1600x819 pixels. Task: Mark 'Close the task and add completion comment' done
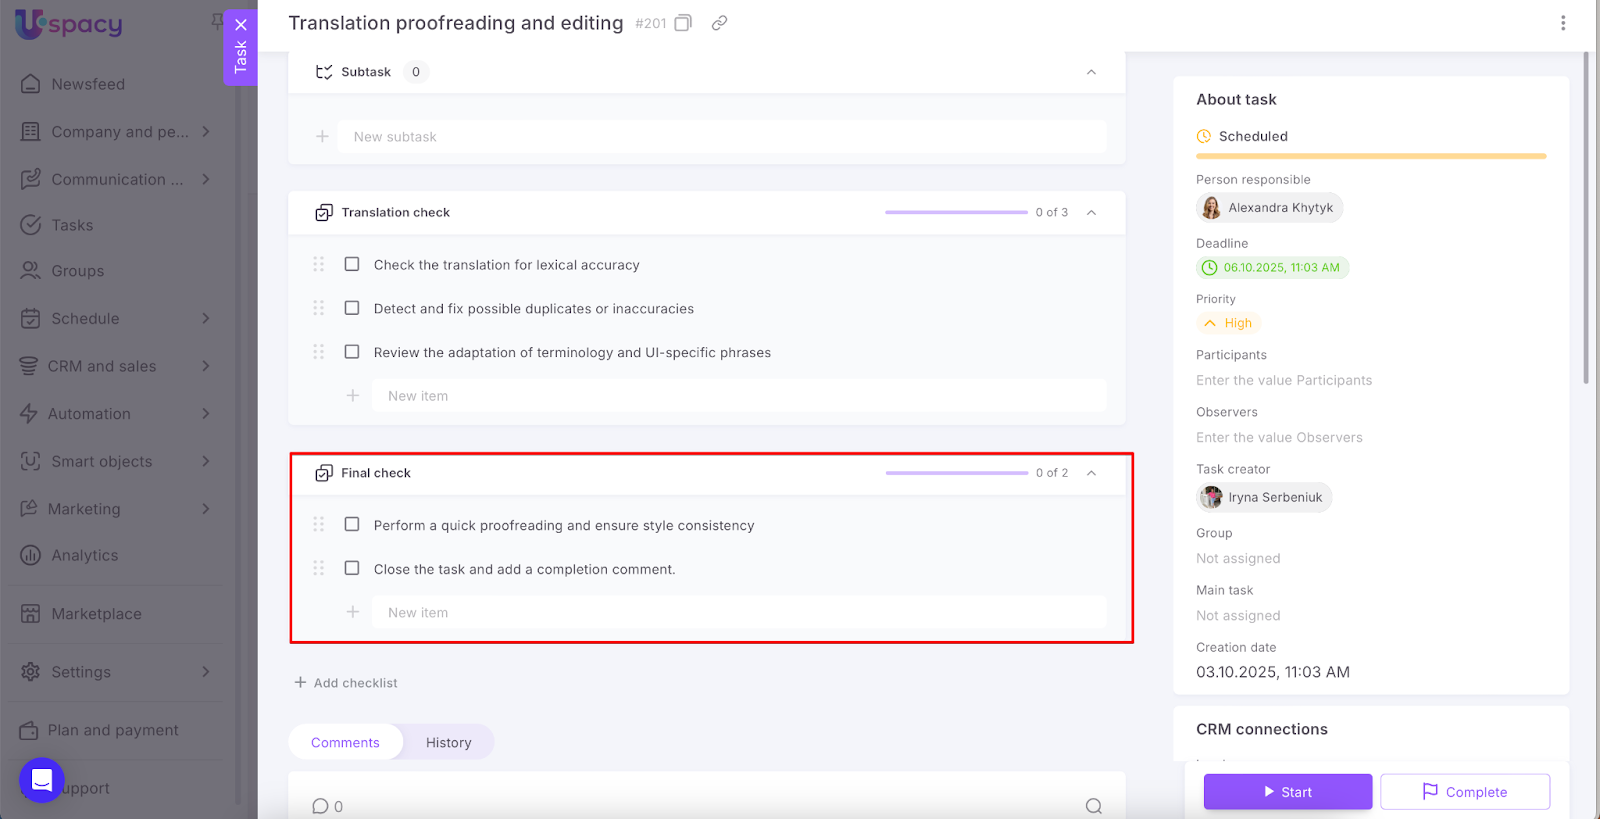click(x=352, y=568)
